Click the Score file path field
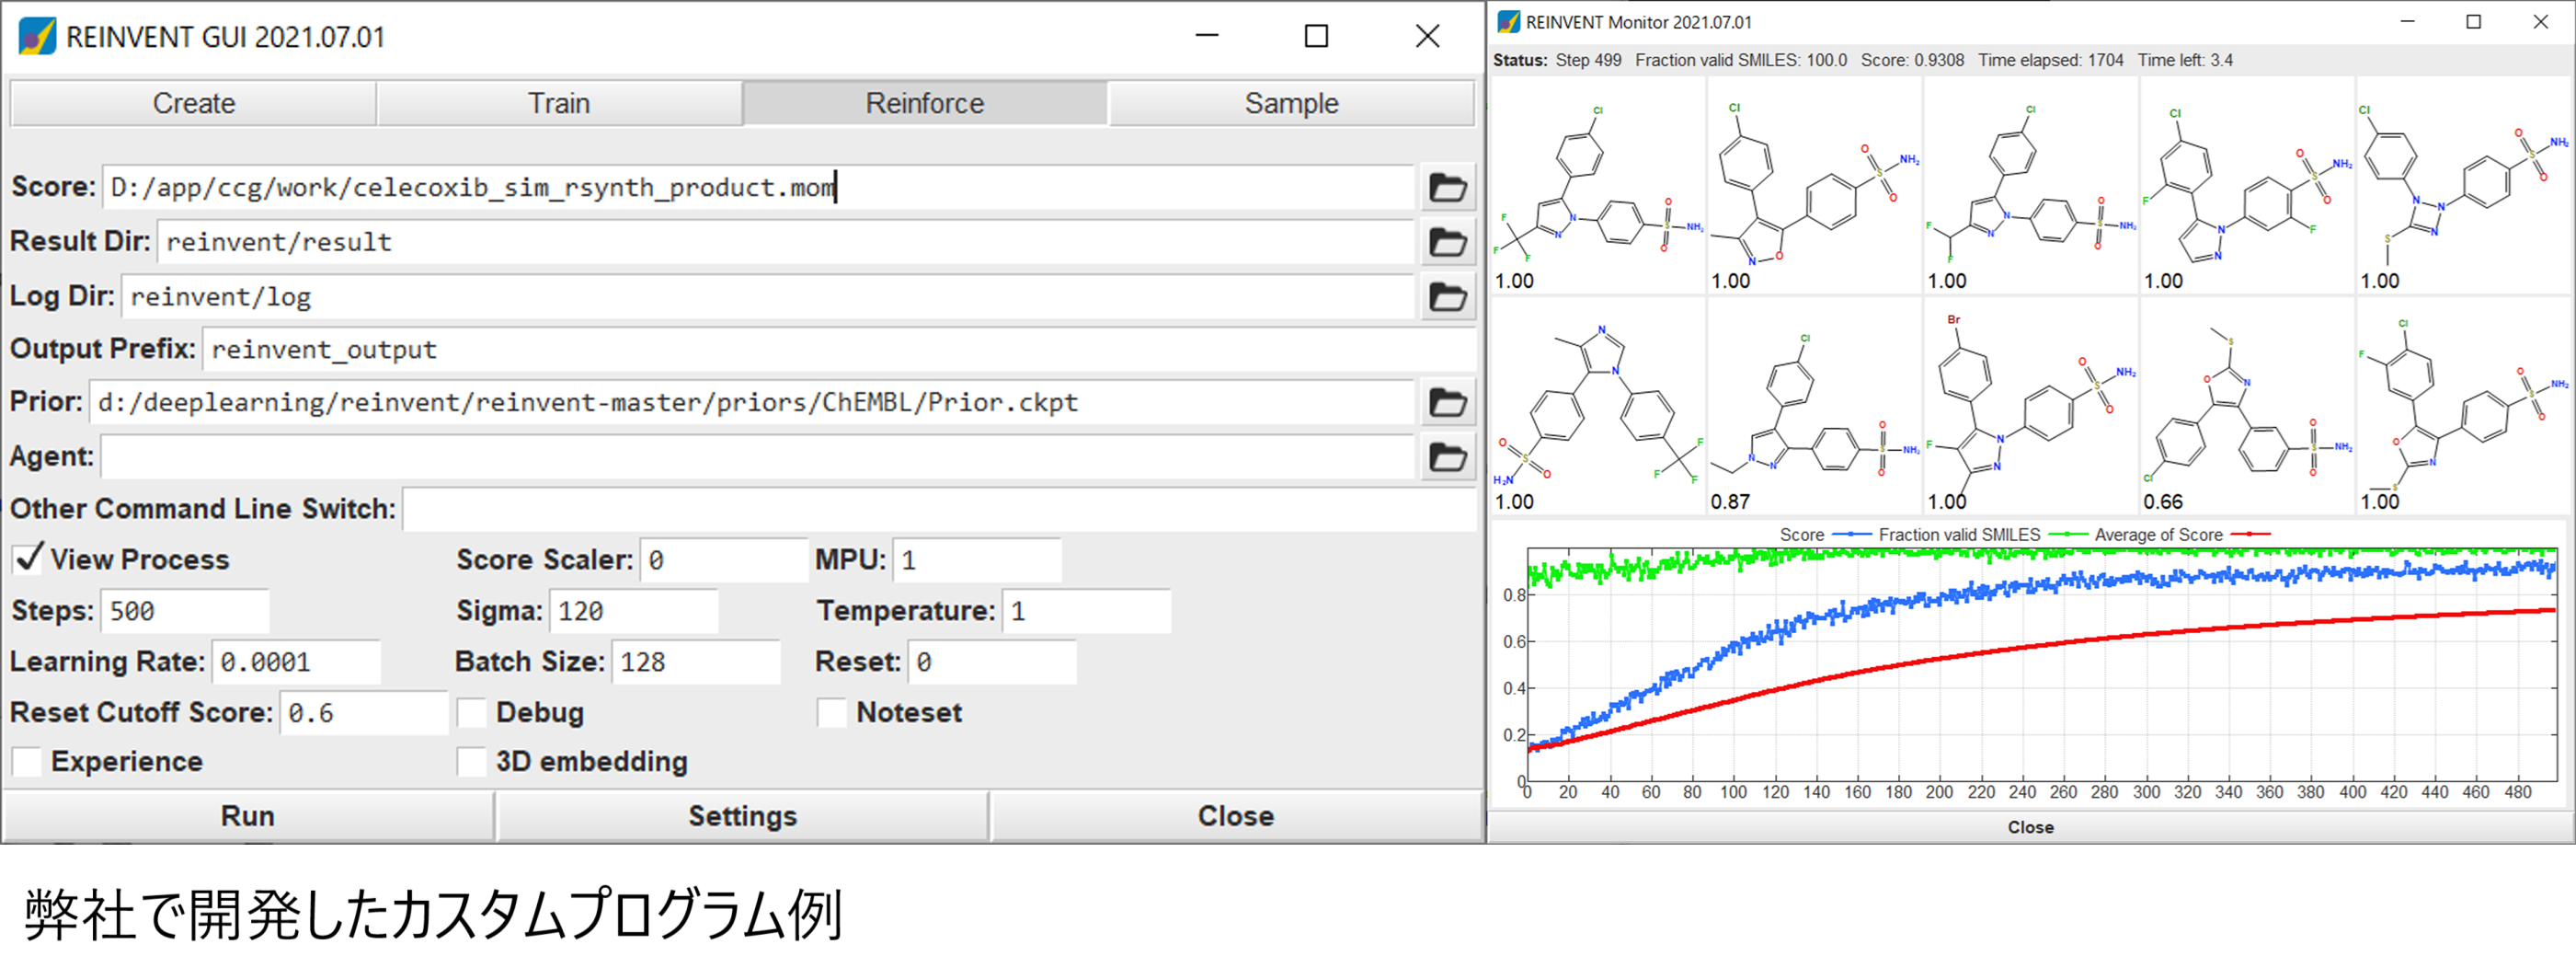 pyautogui.click(x=758, y=188)
